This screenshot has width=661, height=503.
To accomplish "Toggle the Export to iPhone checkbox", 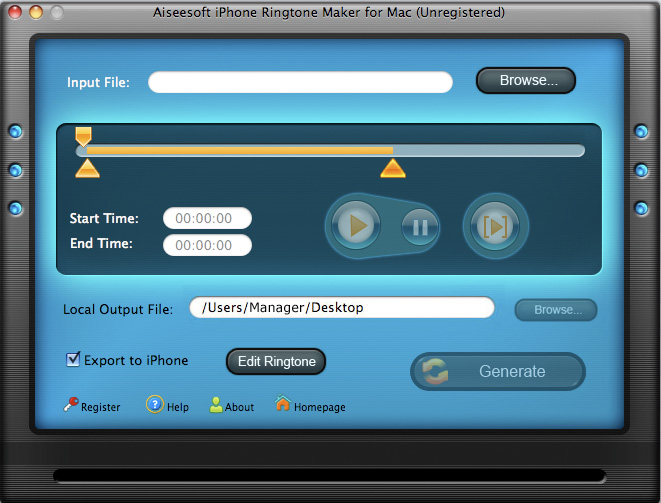I will (x=73, y=360).
